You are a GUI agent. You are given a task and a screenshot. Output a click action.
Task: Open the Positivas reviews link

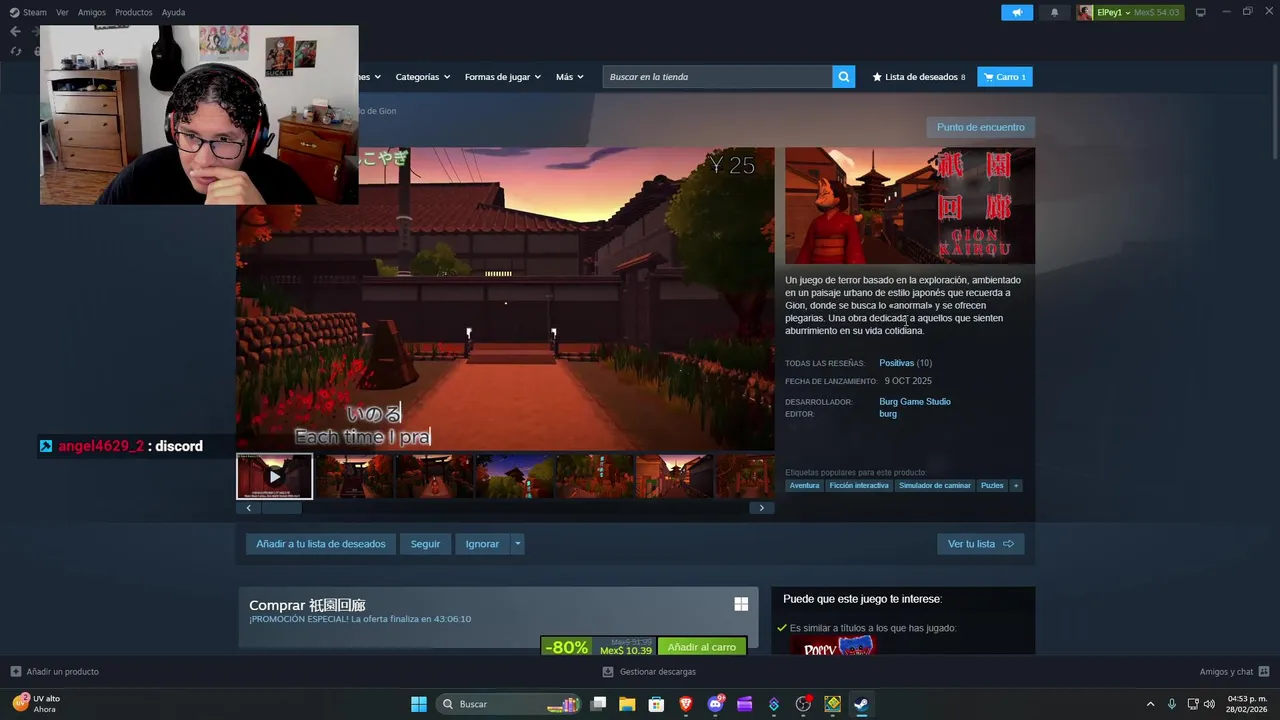click(896, 363)
